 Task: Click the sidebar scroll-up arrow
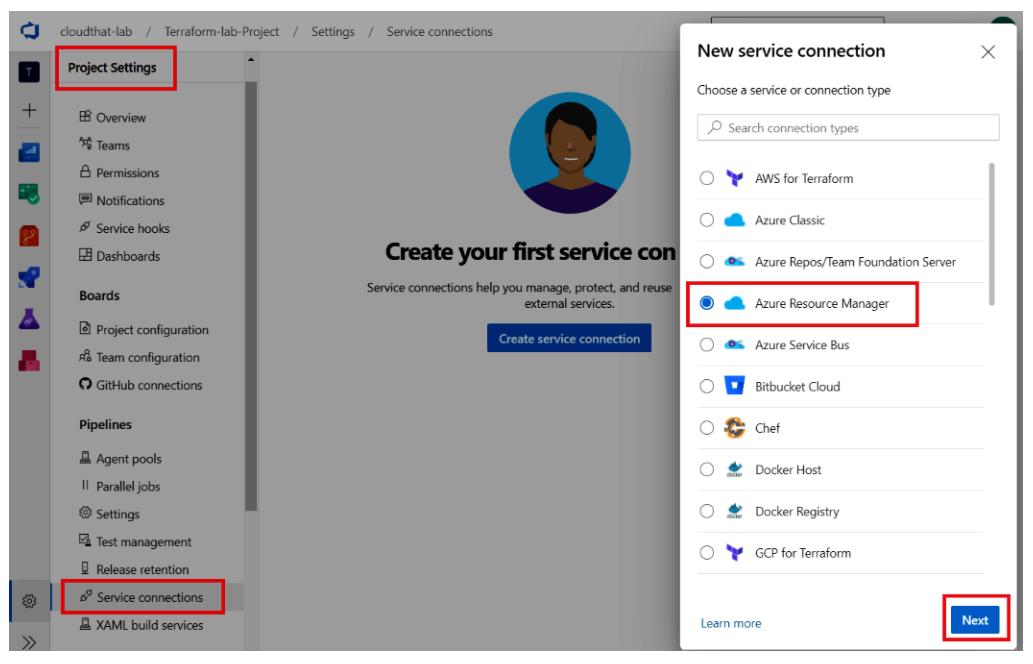pos(250,60)
